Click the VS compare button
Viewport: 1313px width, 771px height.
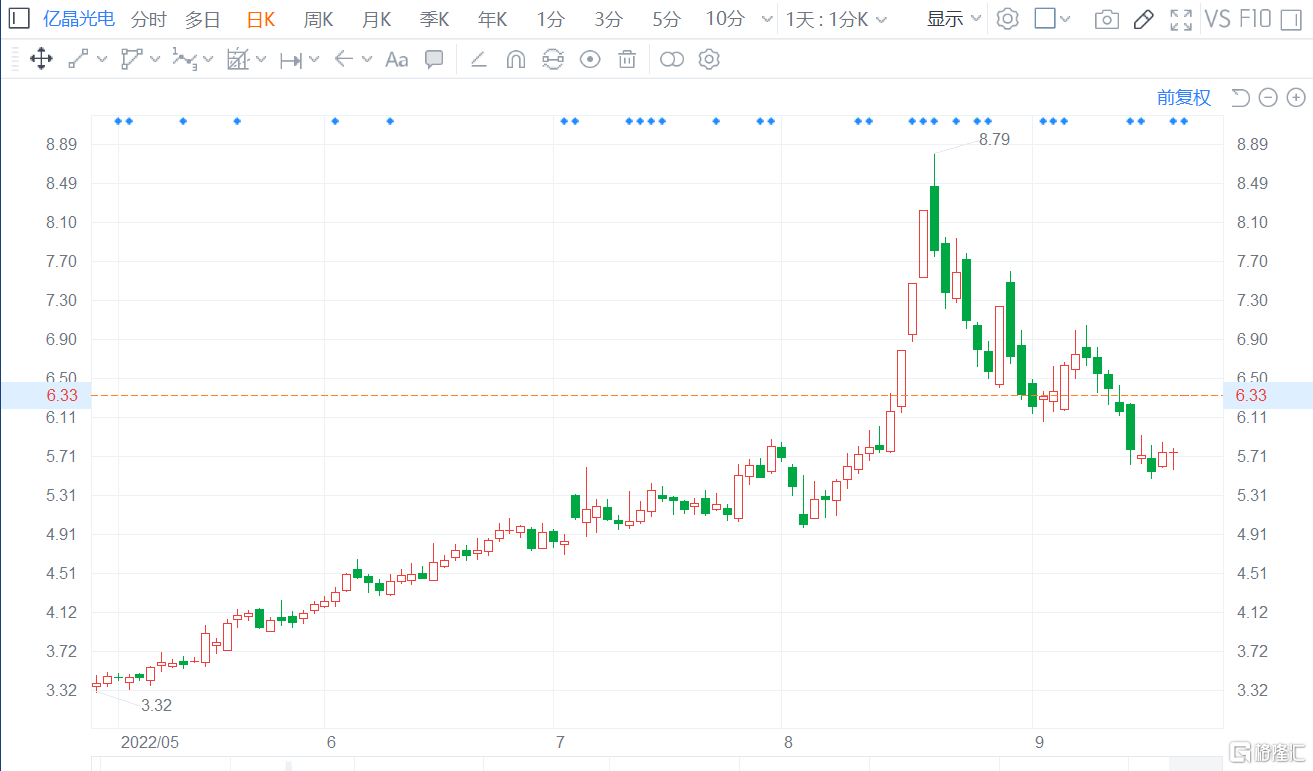(x=1218, y=19)
